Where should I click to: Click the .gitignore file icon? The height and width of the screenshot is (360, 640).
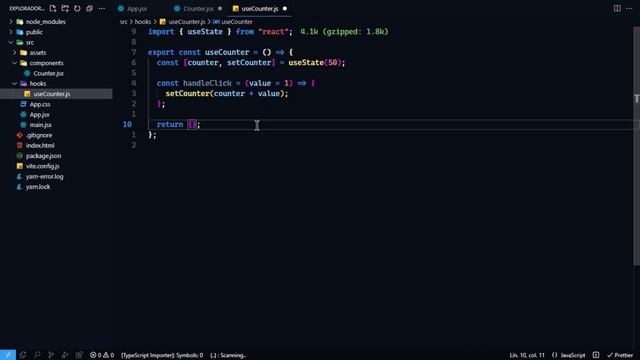pos(20,135)
